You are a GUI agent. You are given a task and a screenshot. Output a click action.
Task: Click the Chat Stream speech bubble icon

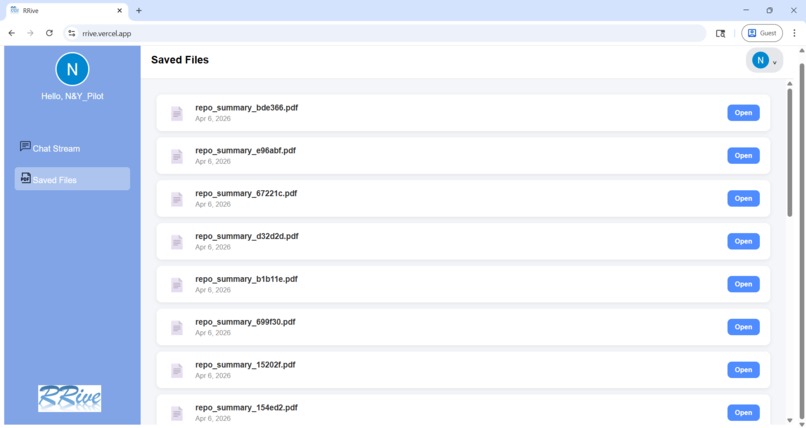click(x=25, y=146)
